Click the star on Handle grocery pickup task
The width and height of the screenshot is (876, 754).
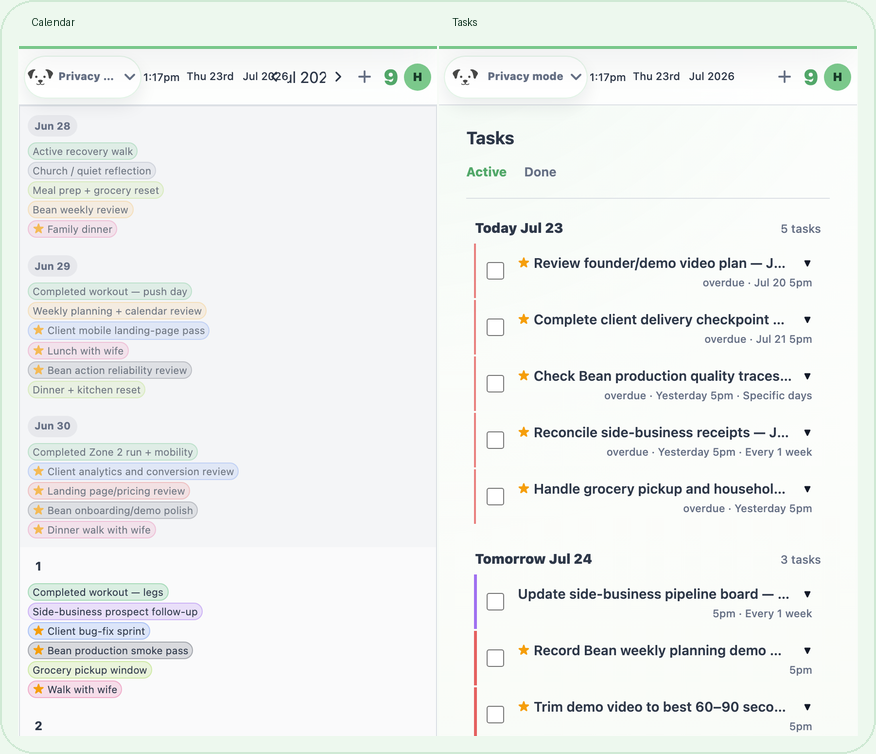tap(523, 488)
